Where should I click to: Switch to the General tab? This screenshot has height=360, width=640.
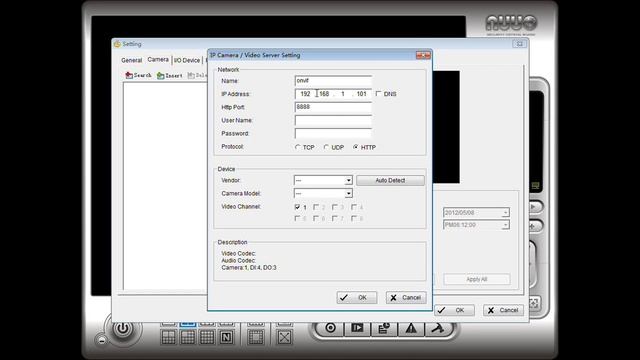click(131, 60)
